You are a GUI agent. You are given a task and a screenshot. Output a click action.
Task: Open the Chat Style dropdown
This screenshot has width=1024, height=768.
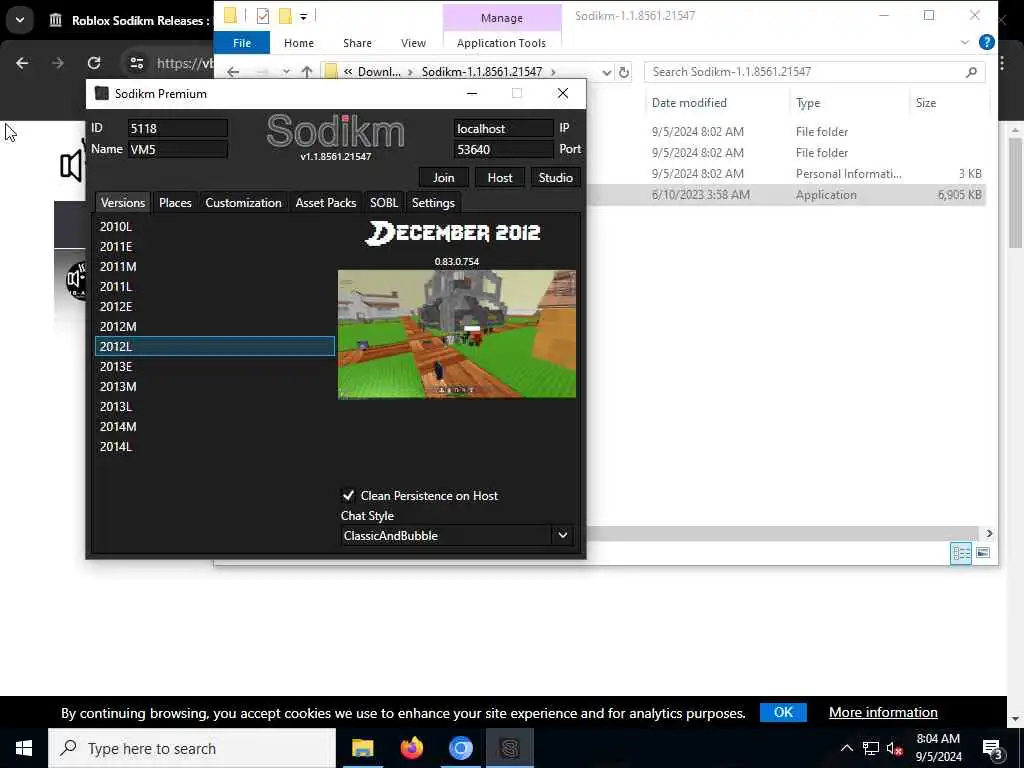456,536
